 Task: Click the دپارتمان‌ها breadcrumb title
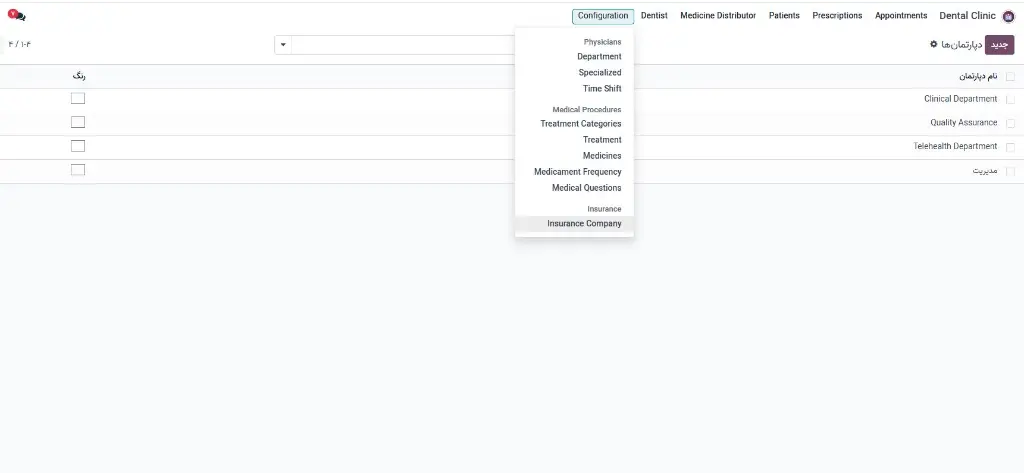pos(961,45)
